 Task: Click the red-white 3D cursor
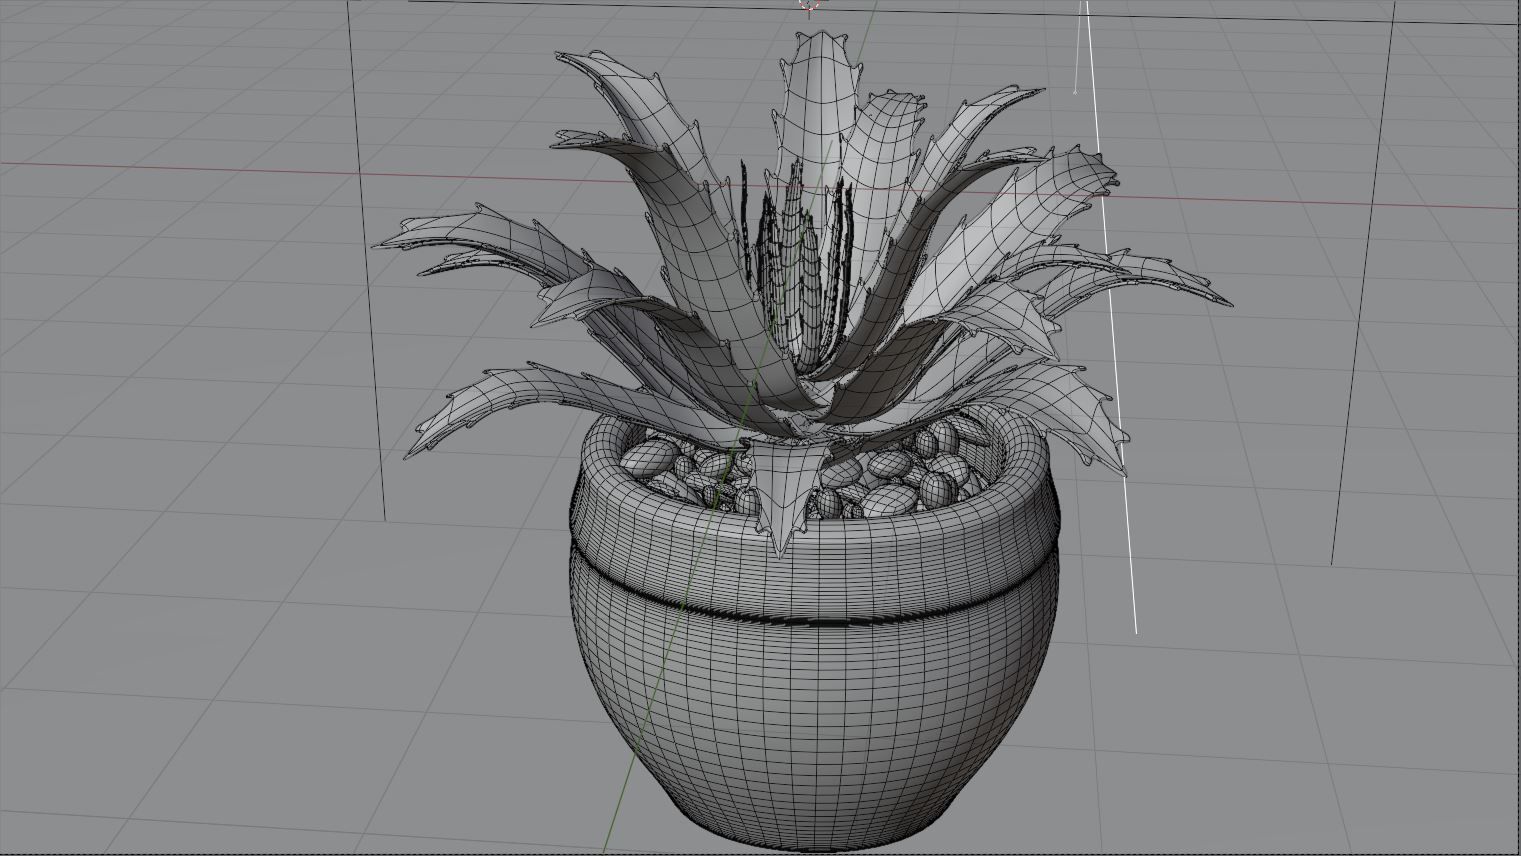pos(809,7)
